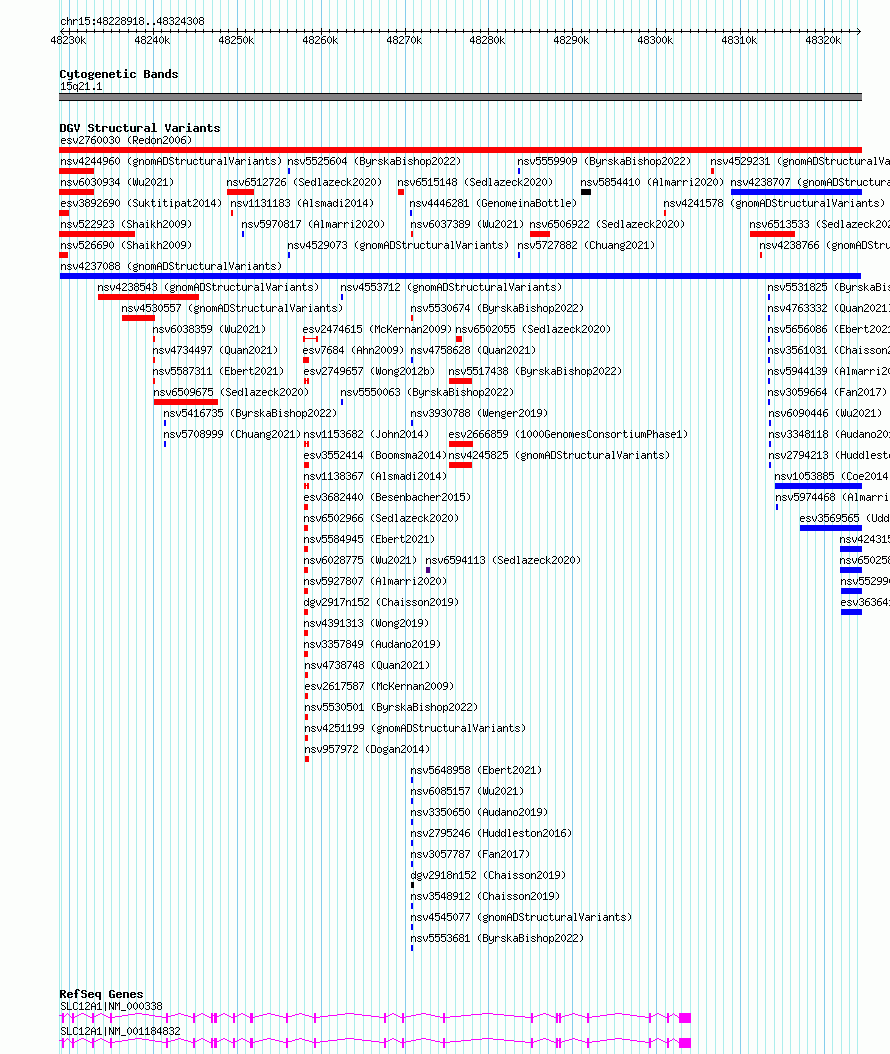890x1054 pixels.
Task: Open nsv522923 (Shaikh2009) variant
Action: [126, 224]
